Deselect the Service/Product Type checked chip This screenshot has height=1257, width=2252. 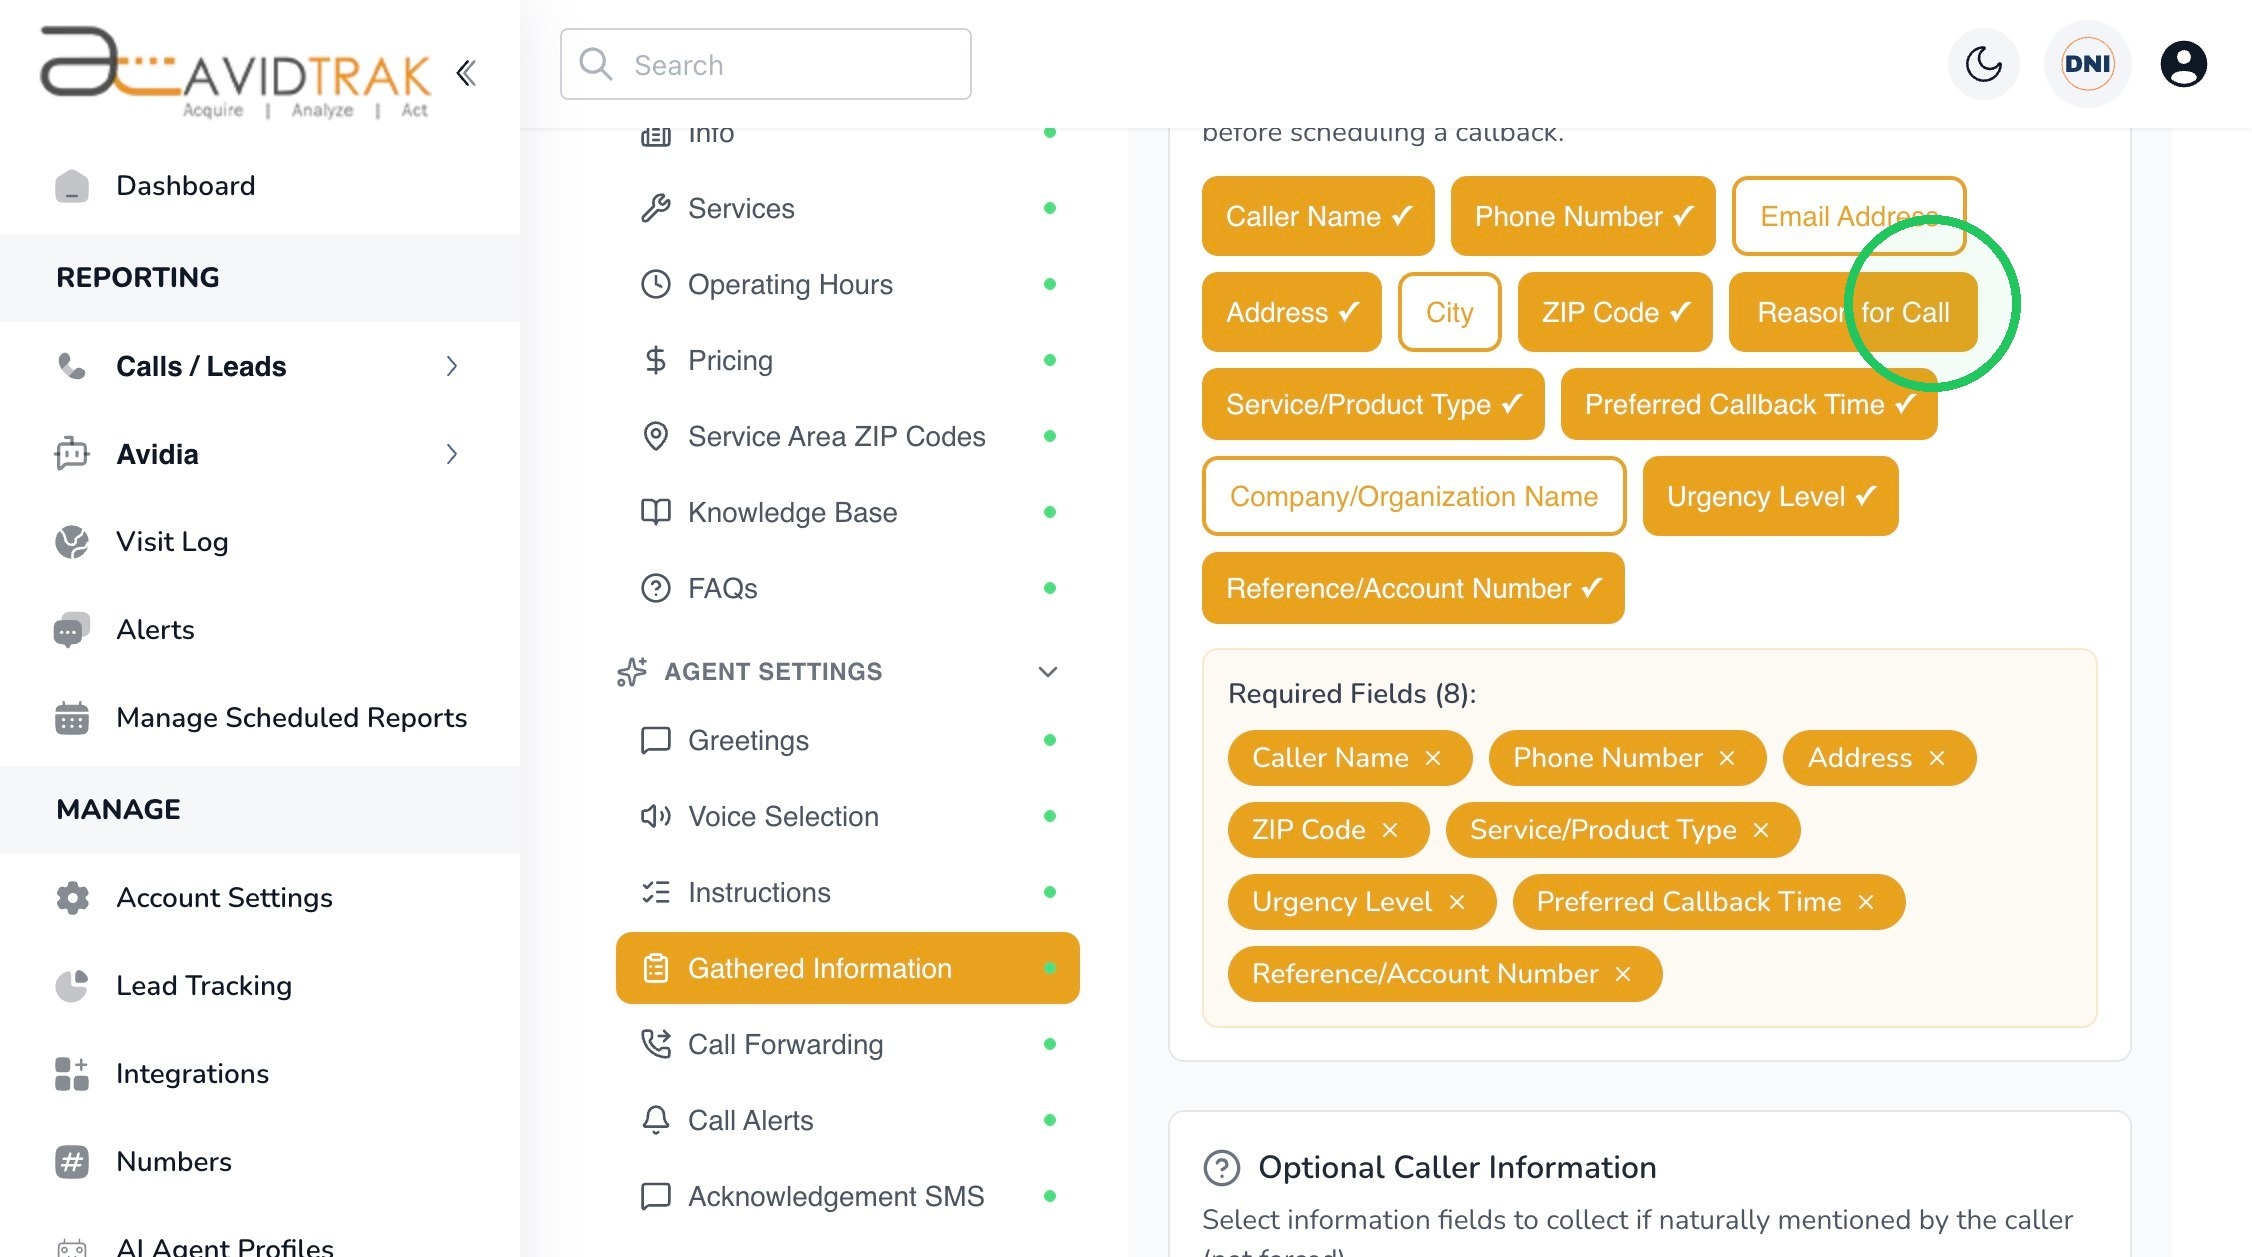click(1373, 404)
